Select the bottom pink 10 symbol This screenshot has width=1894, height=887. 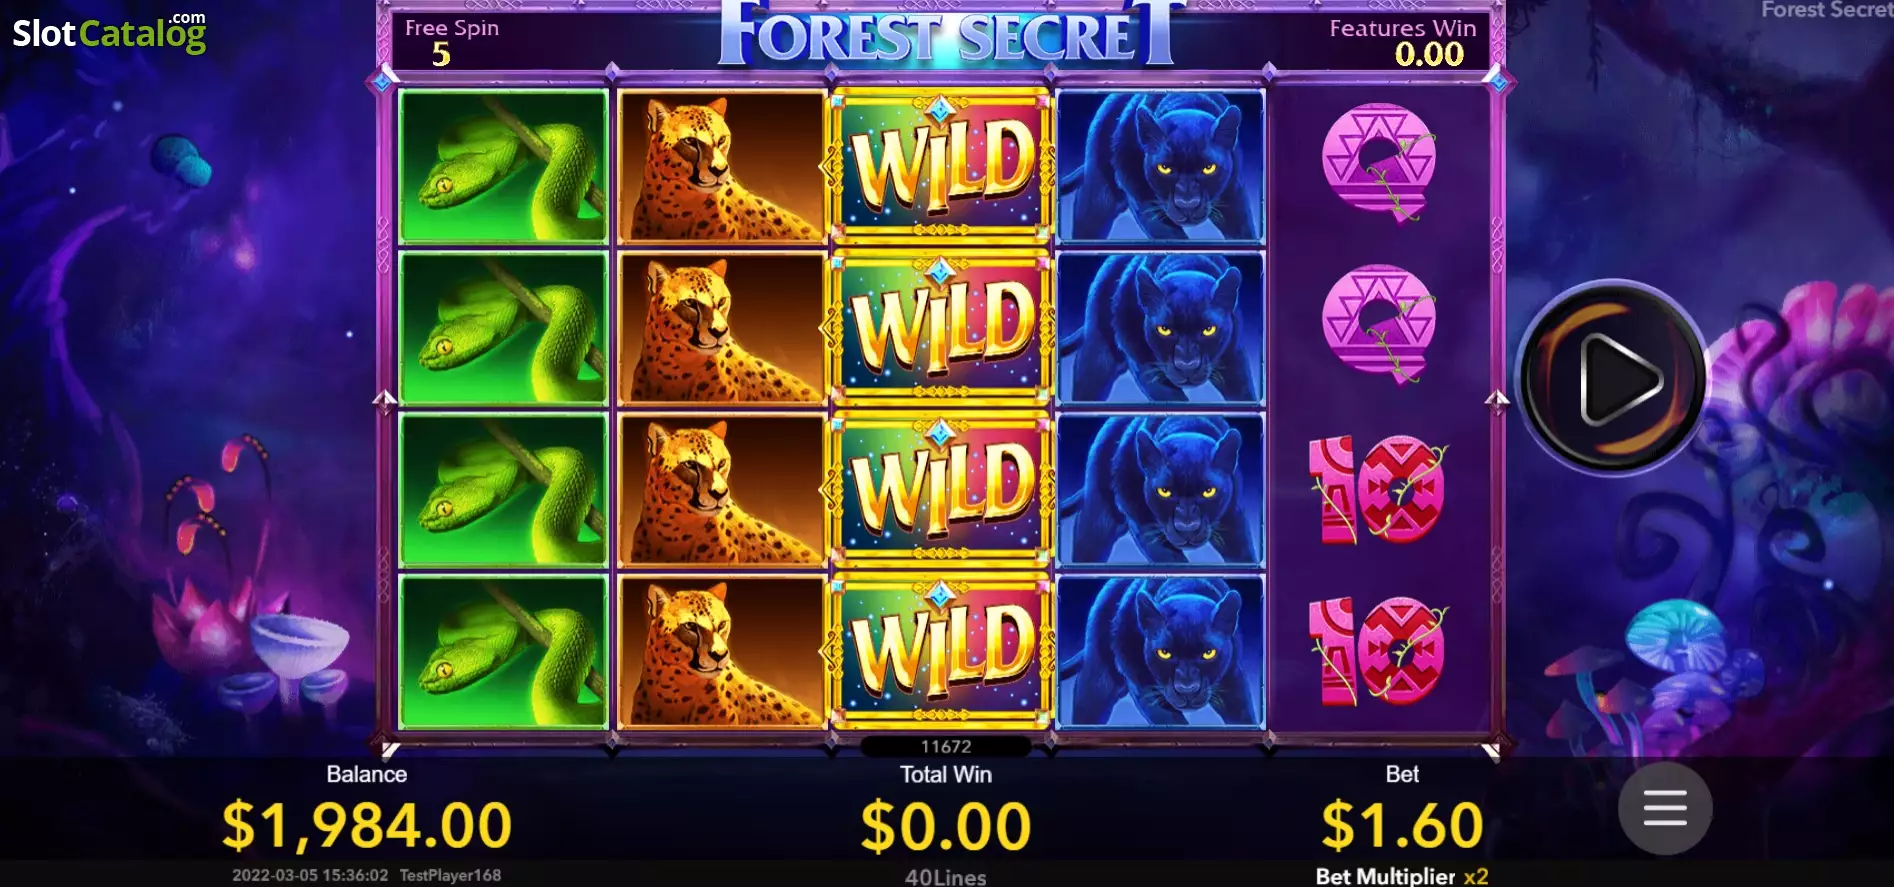pos(1377,651)
